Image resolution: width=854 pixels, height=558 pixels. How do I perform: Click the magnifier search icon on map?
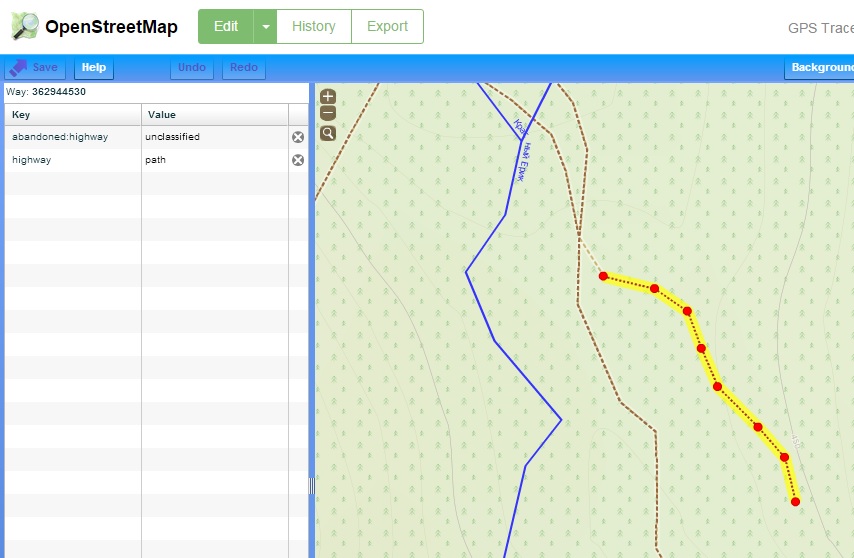click(327, 133)
